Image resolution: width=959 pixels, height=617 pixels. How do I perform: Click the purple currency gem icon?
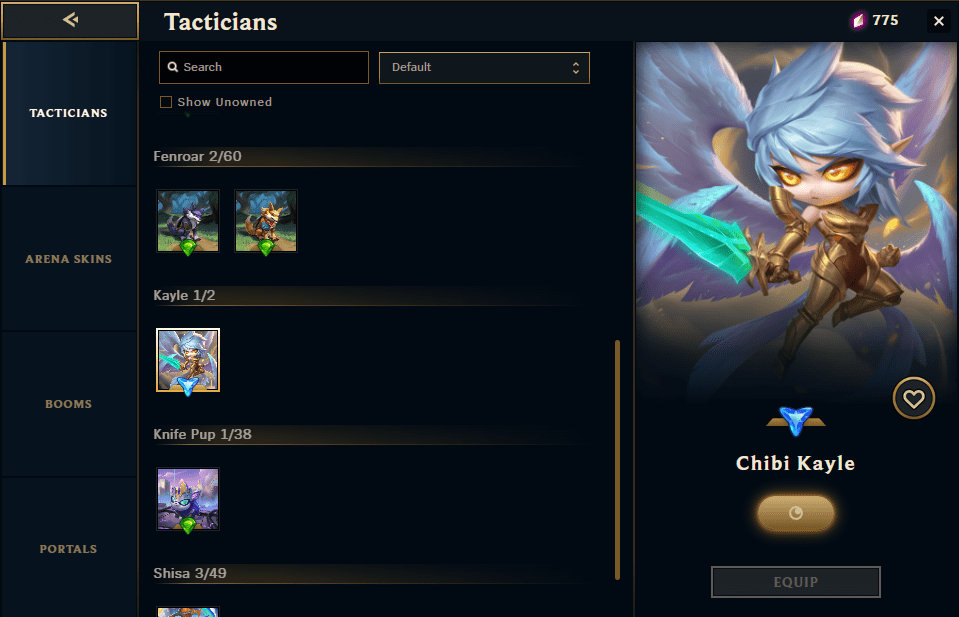tap(859, 21)
